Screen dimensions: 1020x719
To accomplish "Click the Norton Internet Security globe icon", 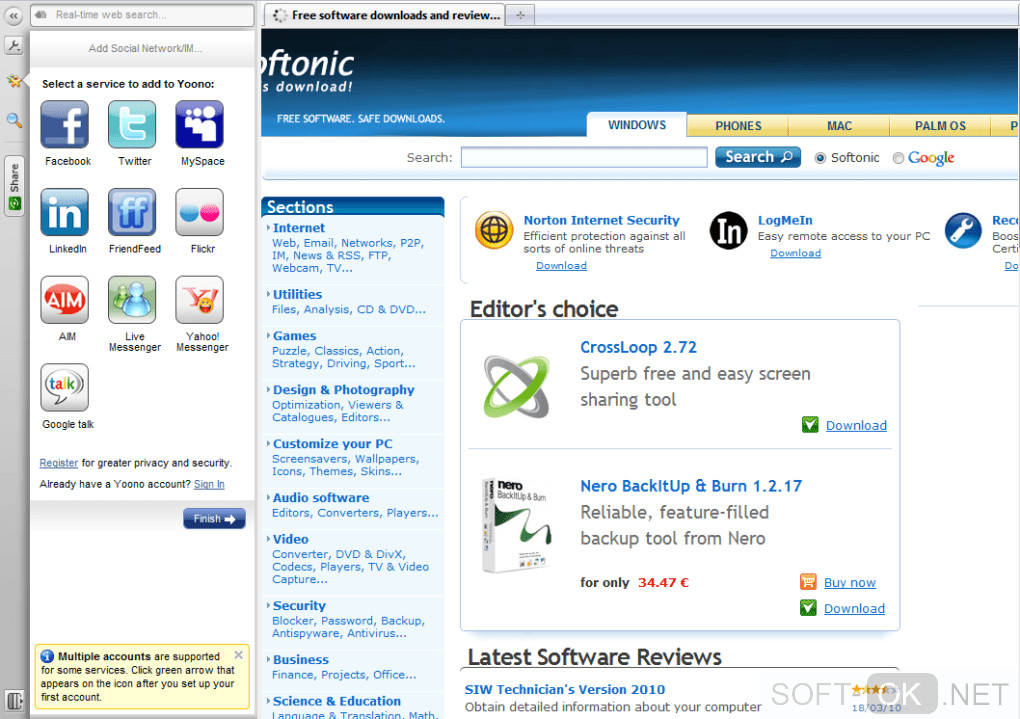I will click(494, 230).
